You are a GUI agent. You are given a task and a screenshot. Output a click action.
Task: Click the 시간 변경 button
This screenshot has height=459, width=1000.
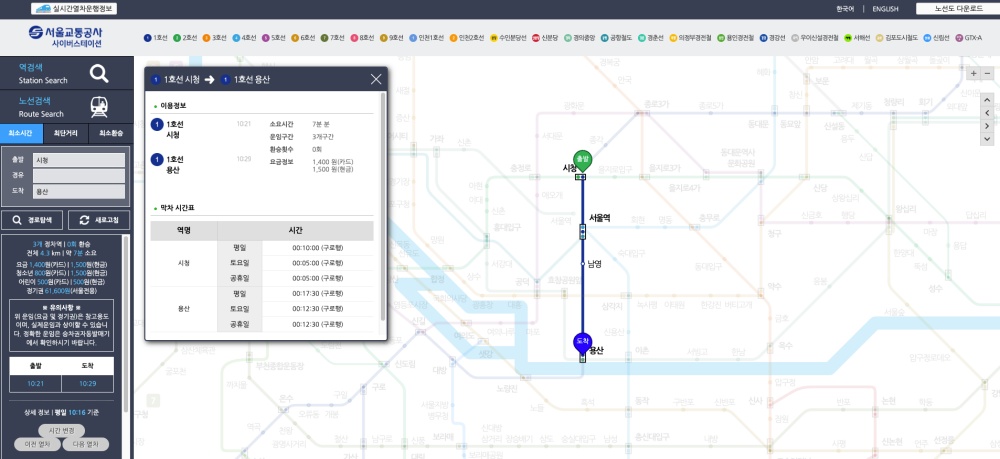61,431
